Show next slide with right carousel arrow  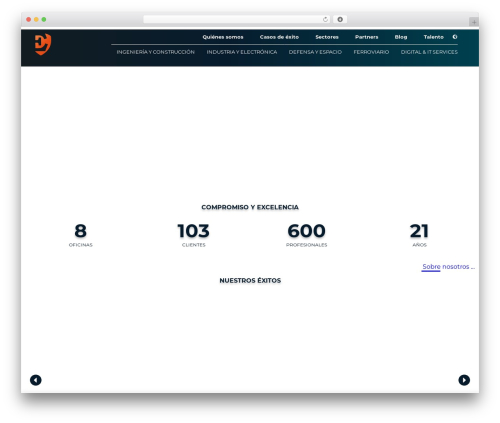click(464, 380)
